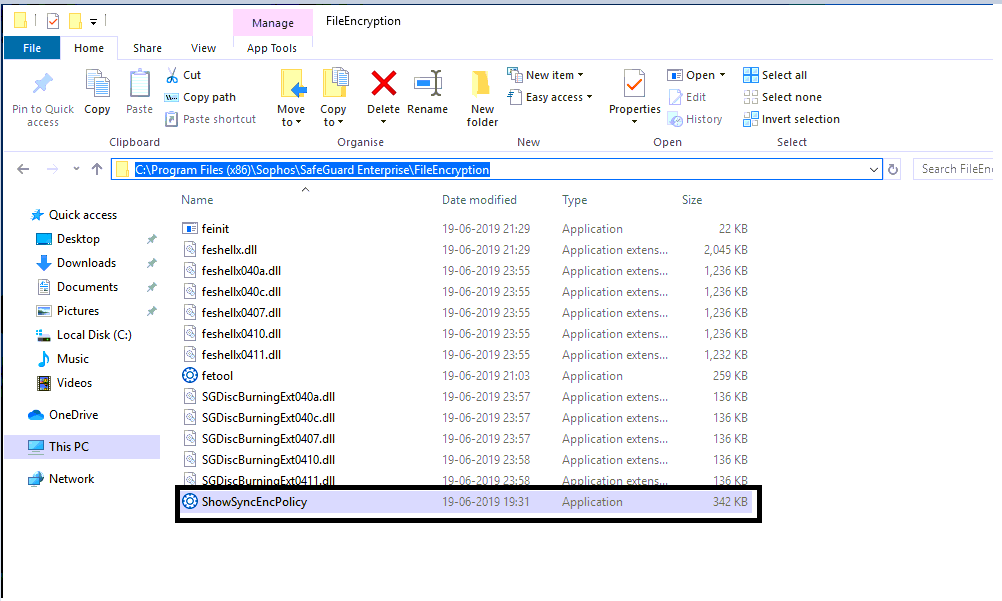This screenshot has height=601, width=1002.
Task: Click the Delete red X icon
Action: pos(383,84)
